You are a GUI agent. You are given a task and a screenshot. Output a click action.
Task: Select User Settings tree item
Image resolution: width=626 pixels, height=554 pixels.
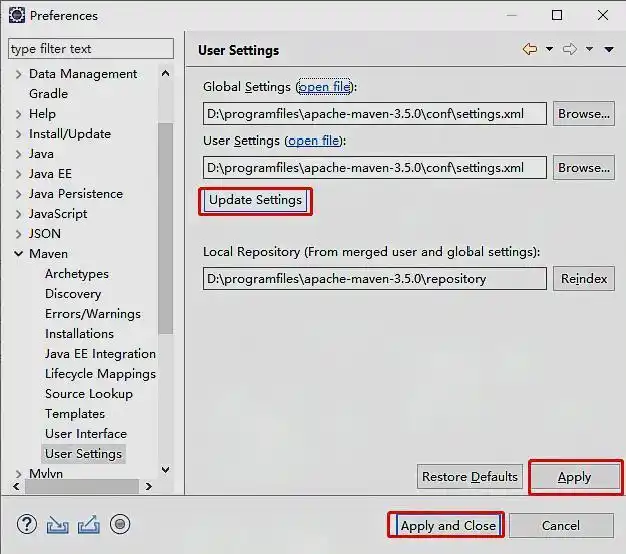click(83, 454)
